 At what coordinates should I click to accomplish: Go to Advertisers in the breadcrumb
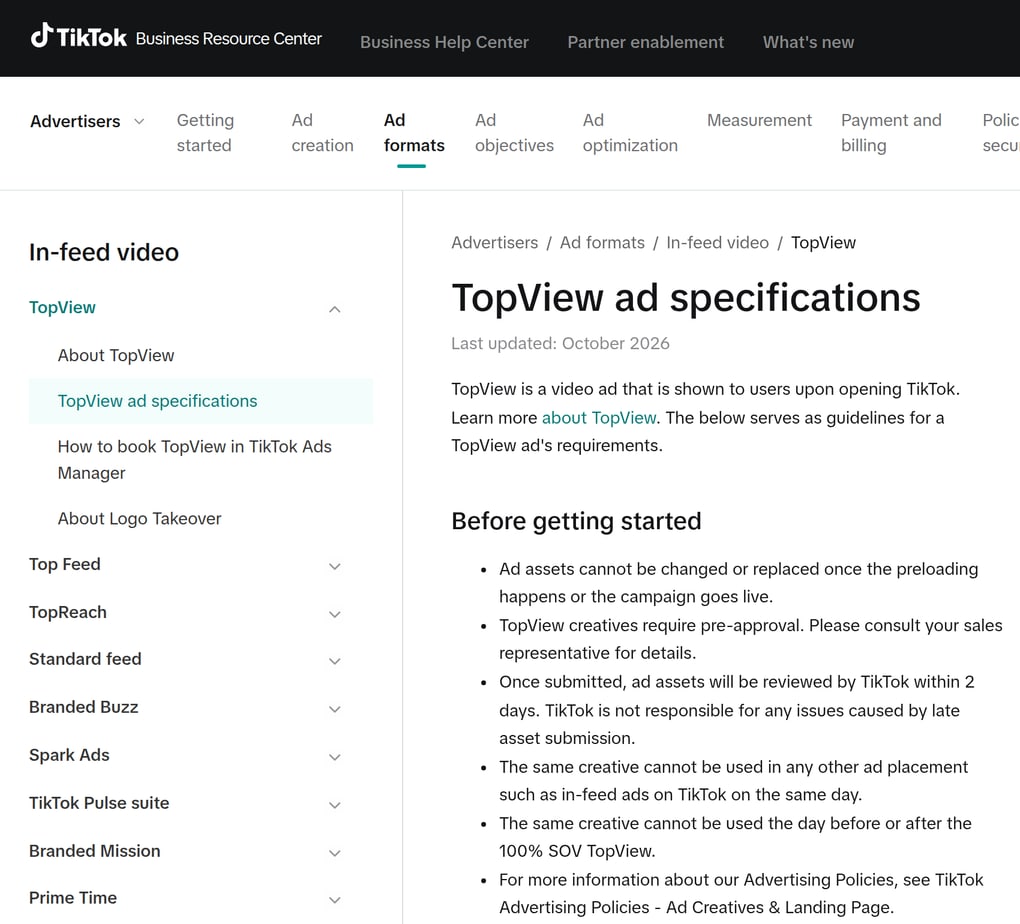point(494,243)
